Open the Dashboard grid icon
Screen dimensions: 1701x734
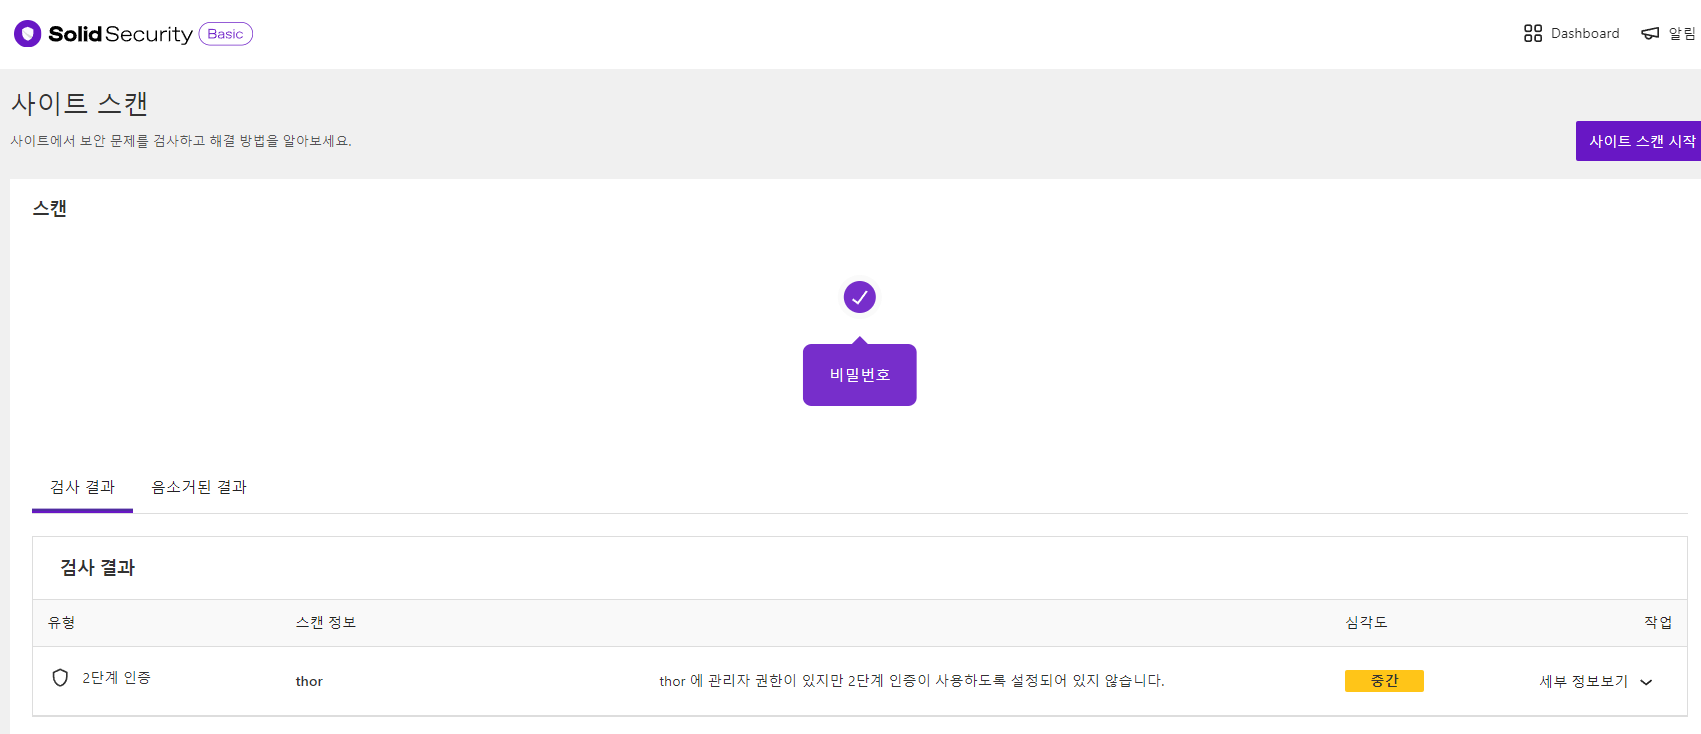pos(1533,33)
